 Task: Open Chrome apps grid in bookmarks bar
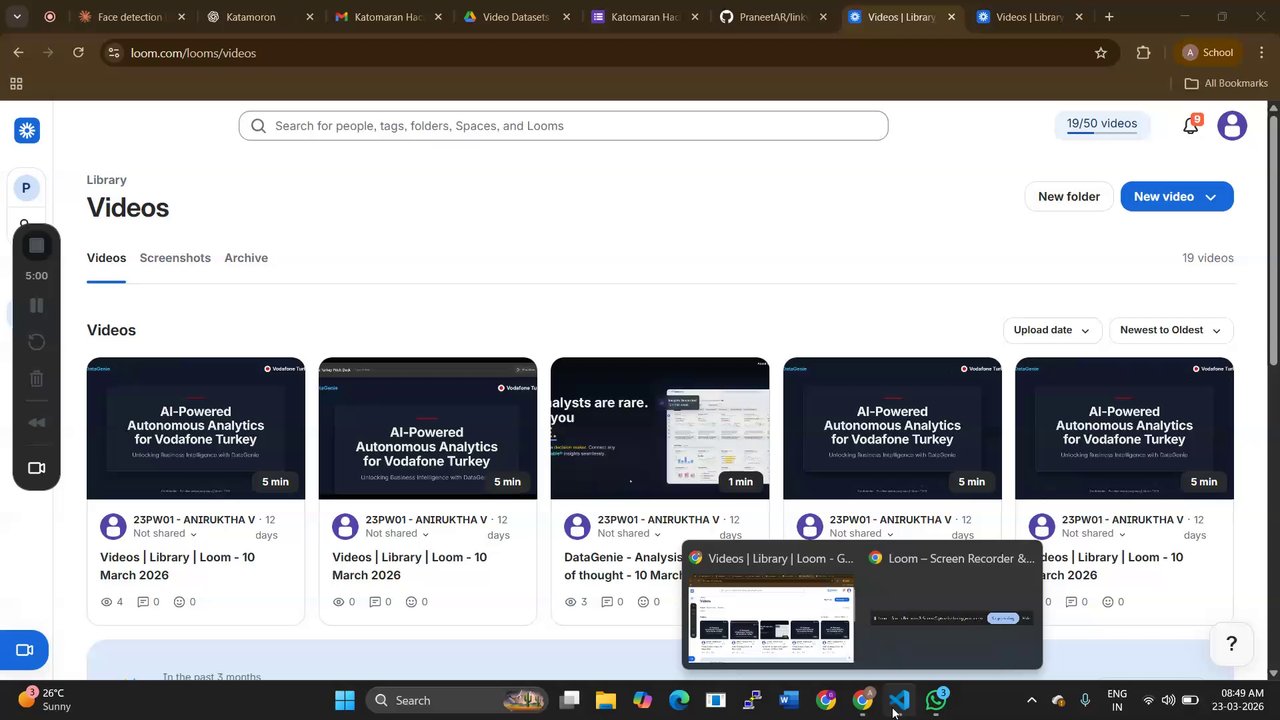pos(16,84)
